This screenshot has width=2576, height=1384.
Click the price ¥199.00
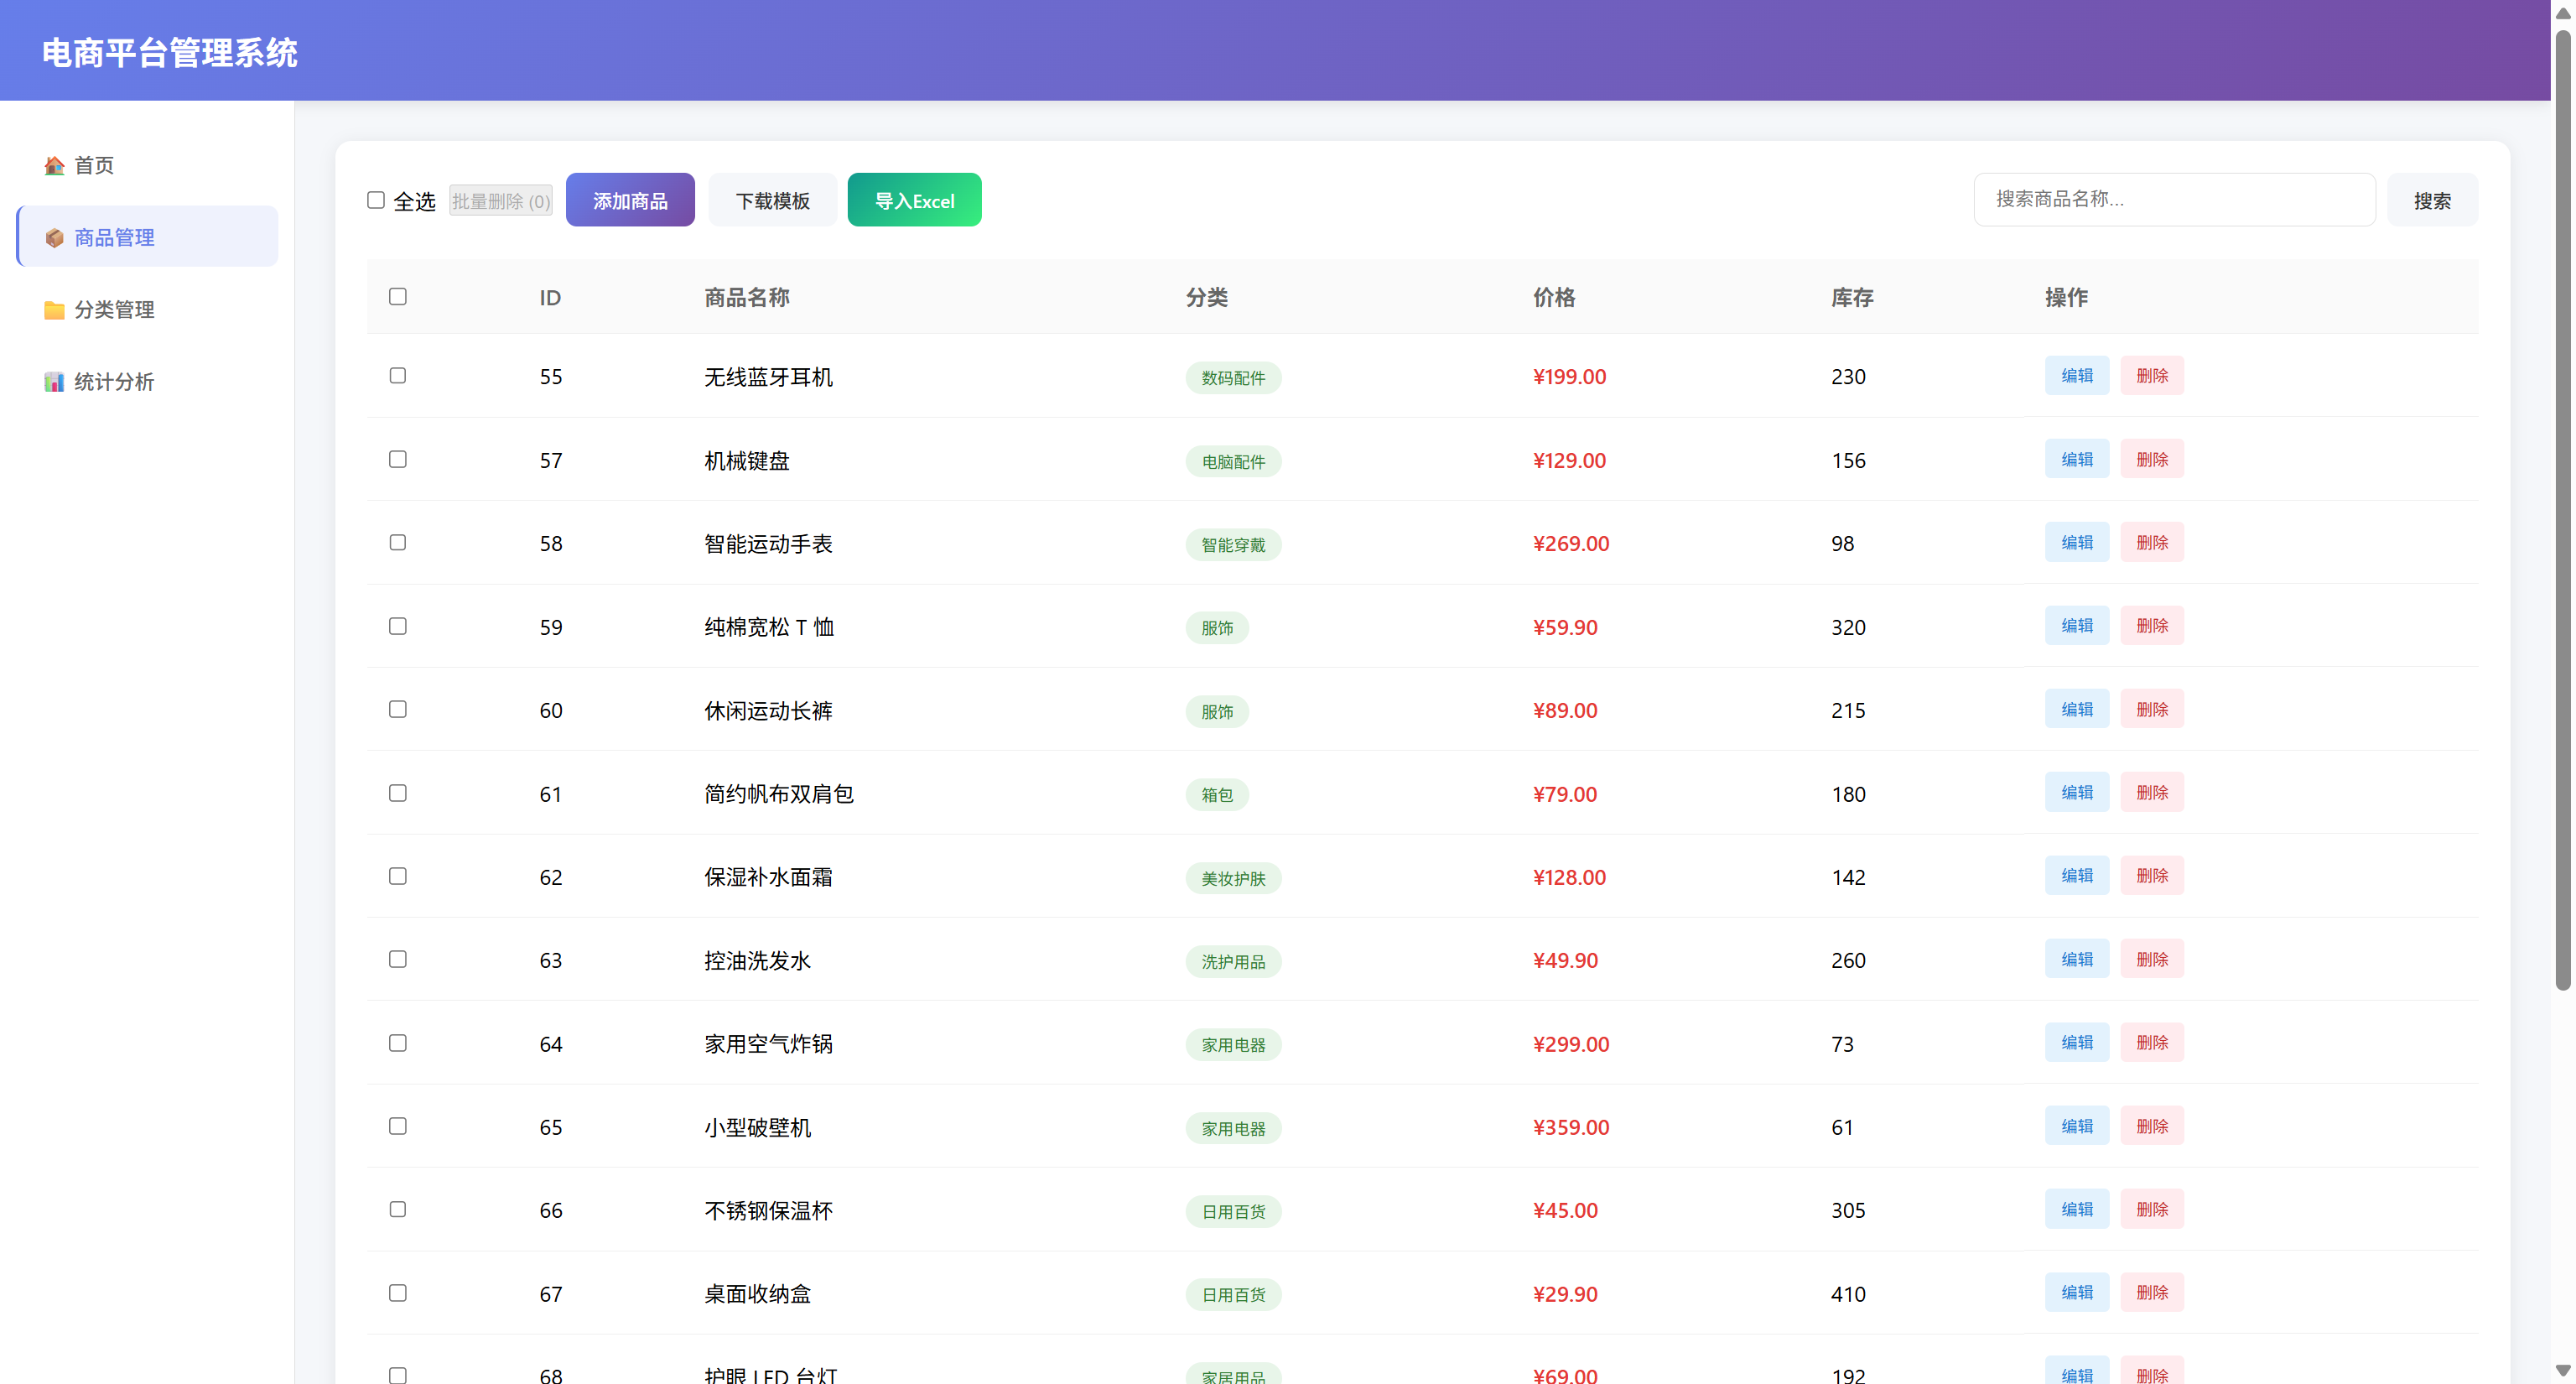tap(1569, 377)
